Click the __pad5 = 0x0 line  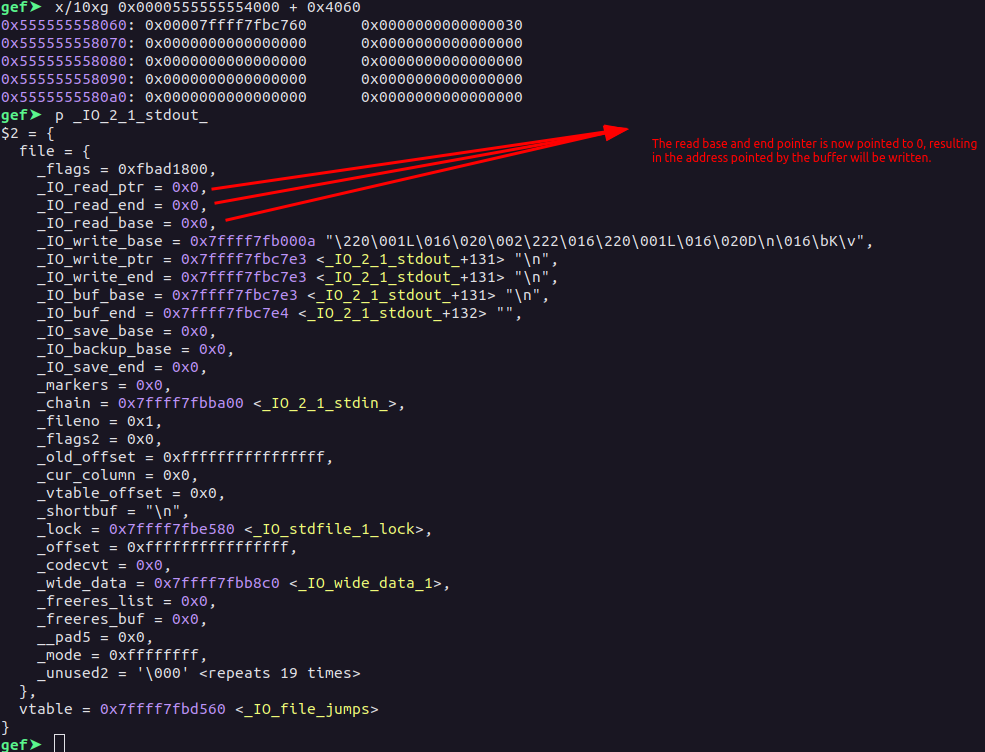click(95, 638)
